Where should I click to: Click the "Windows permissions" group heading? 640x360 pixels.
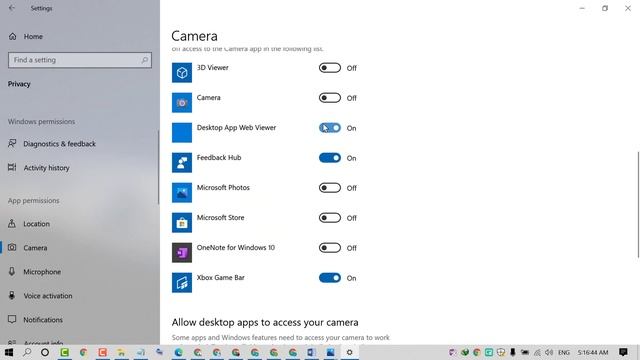(x=41, y=122)
